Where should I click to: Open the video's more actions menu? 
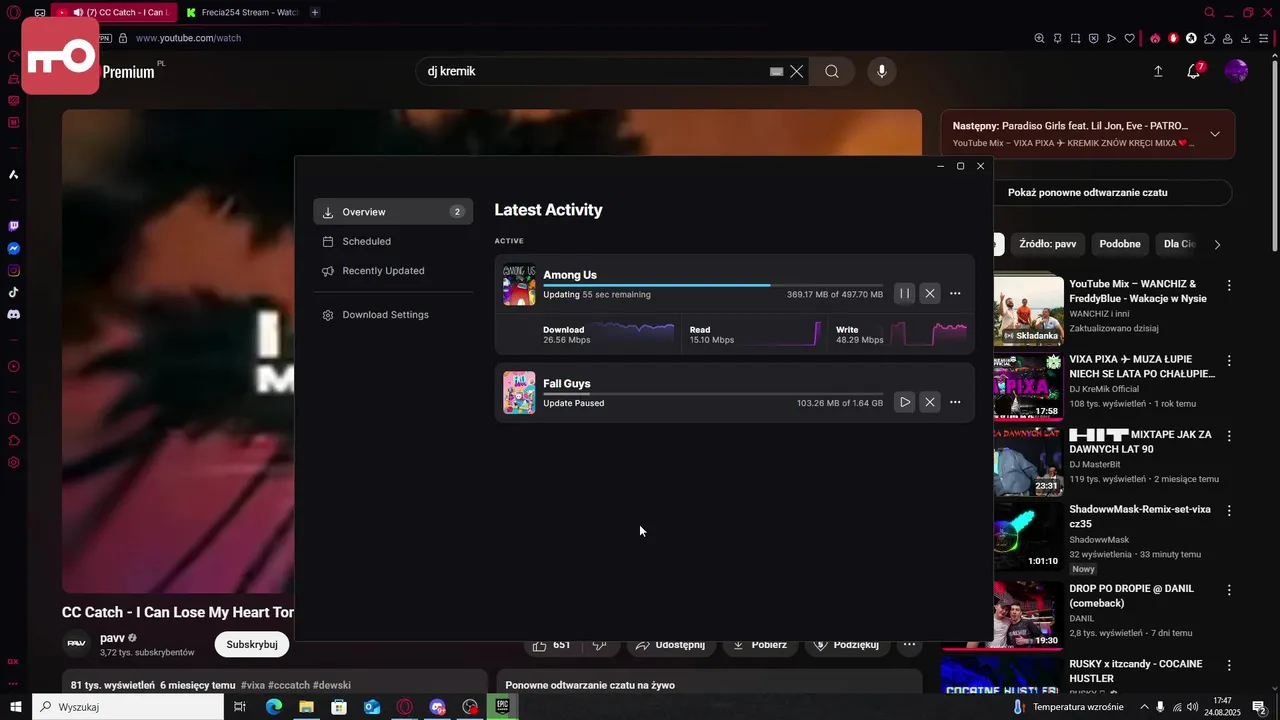(x=909, y=645)
